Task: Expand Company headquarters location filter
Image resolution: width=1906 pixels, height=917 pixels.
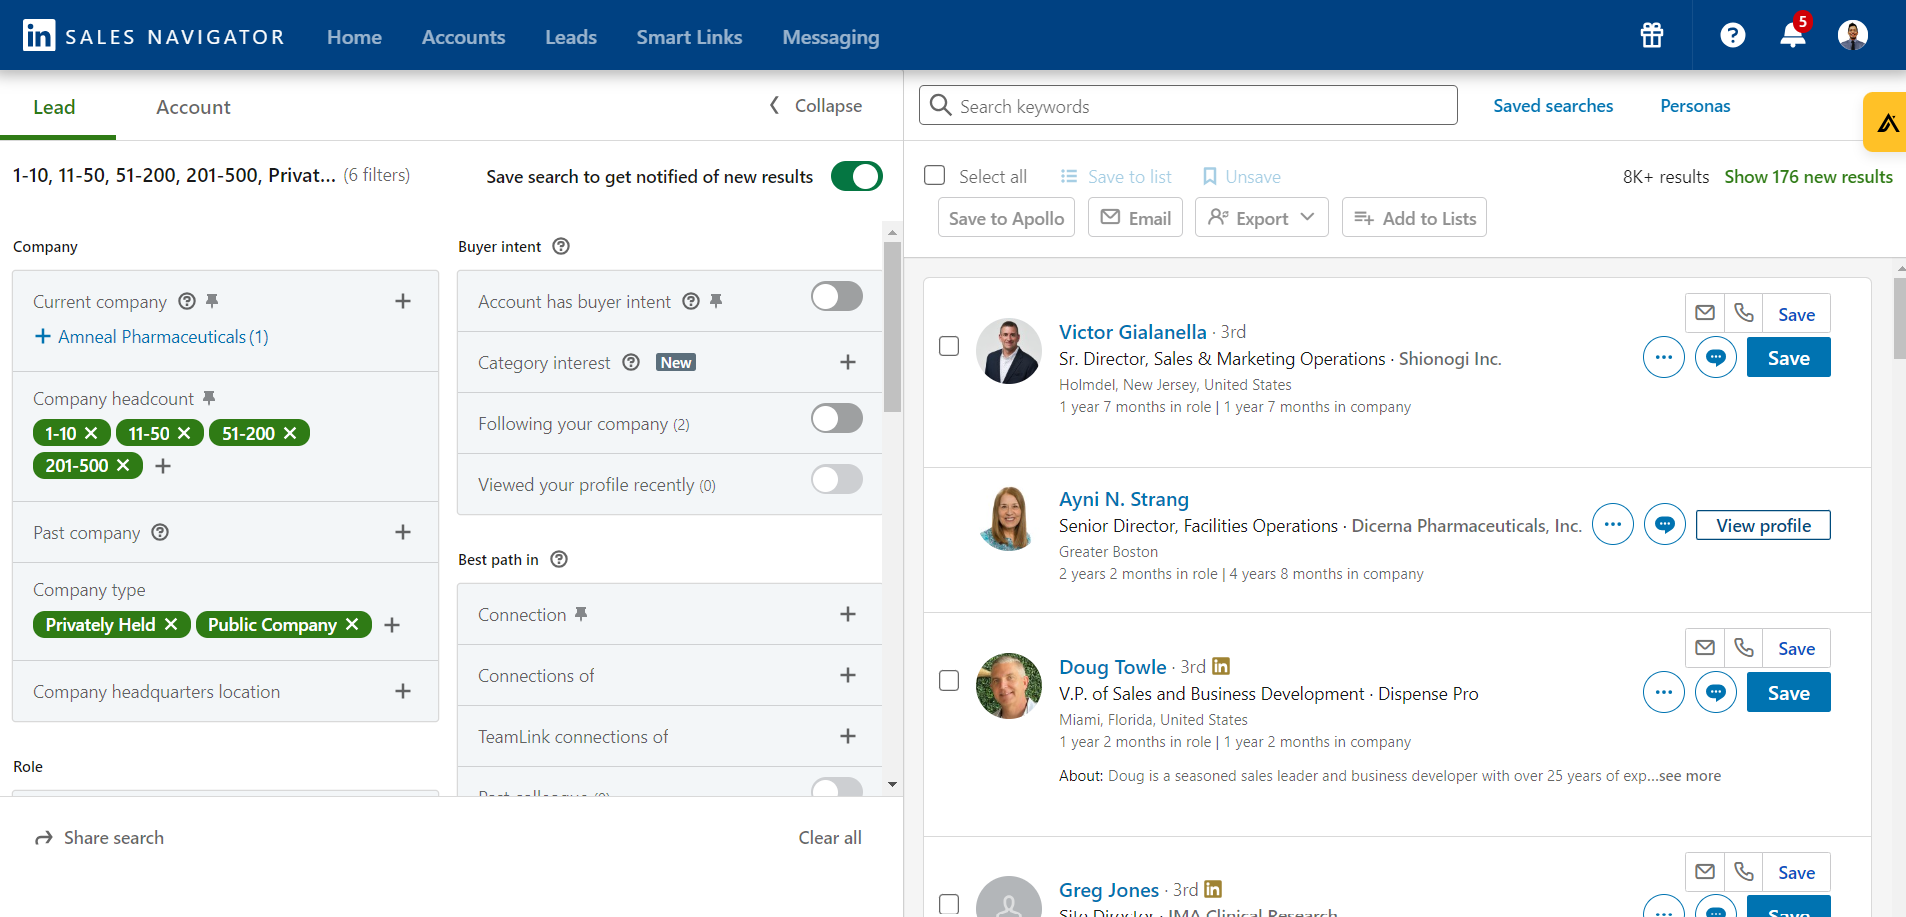Action: click(403, 691)
